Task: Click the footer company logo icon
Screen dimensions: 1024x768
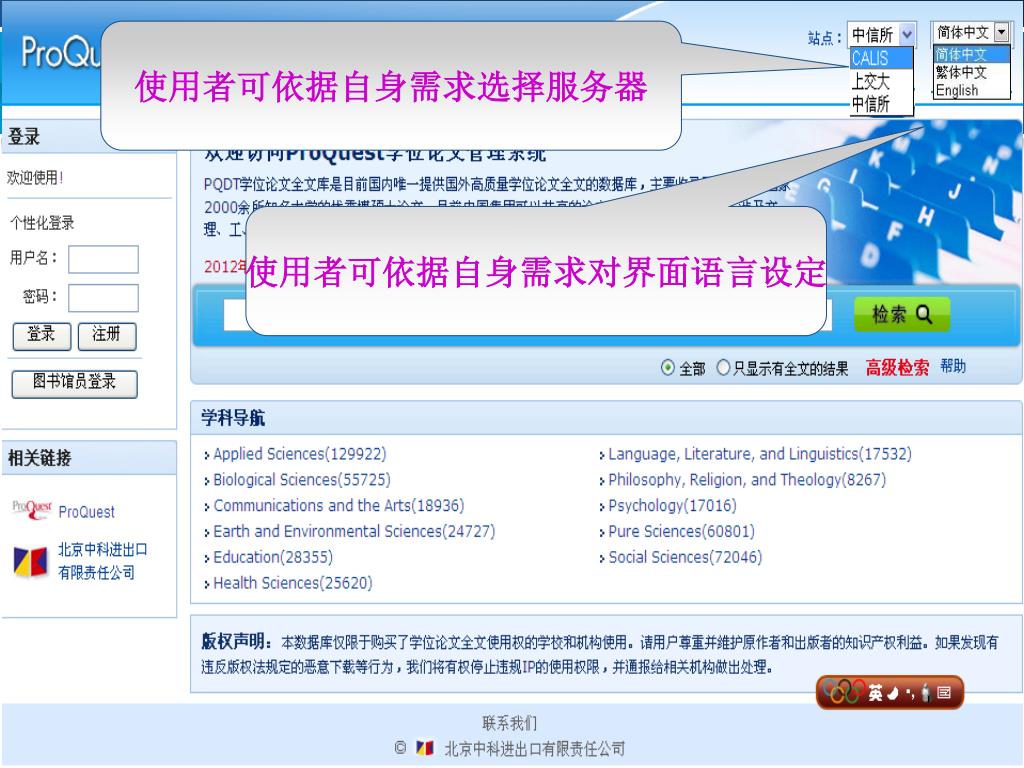Action: coord(424,747)
